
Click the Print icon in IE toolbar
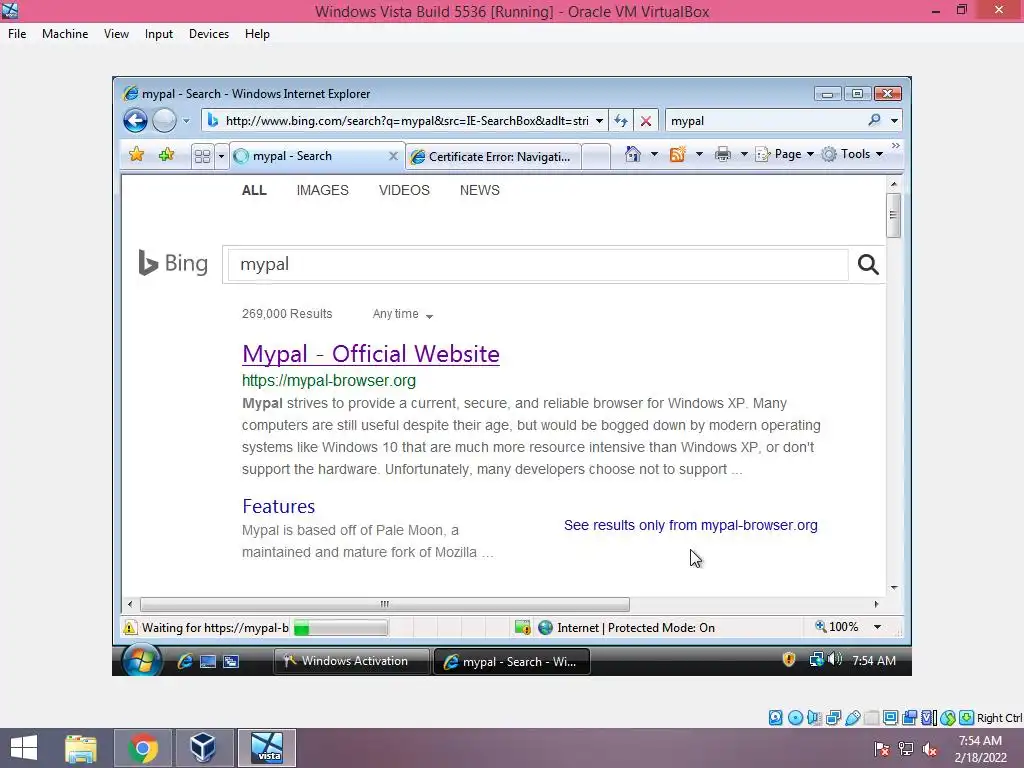pyautogui.click(x=722, y=154)
